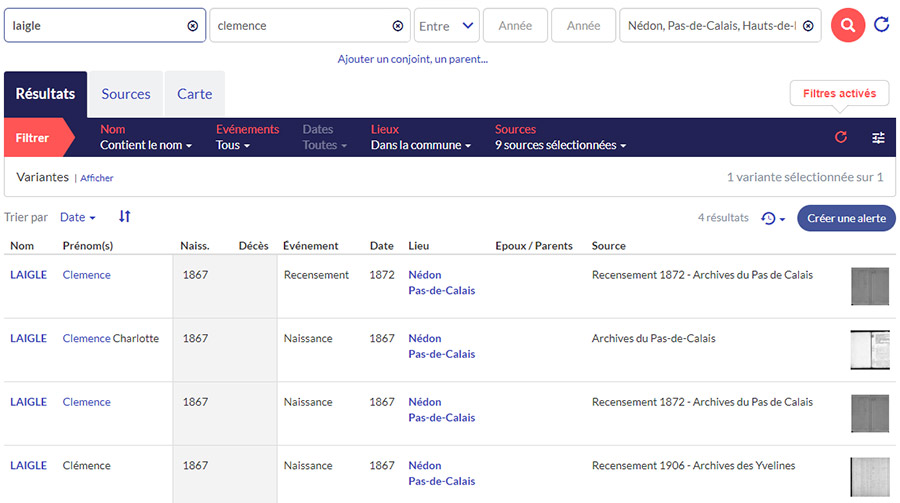The width and height of the screenshot is (900, 503).
Task: Open 'Dans la commune' place dropdown
Action: (421, 146)
